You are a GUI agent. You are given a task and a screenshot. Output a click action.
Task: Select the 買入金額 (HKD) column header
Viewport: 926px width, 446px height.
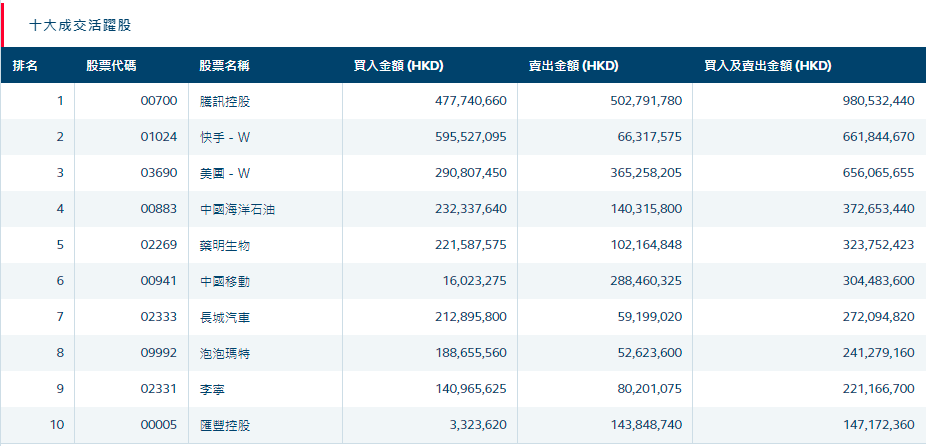399,66
